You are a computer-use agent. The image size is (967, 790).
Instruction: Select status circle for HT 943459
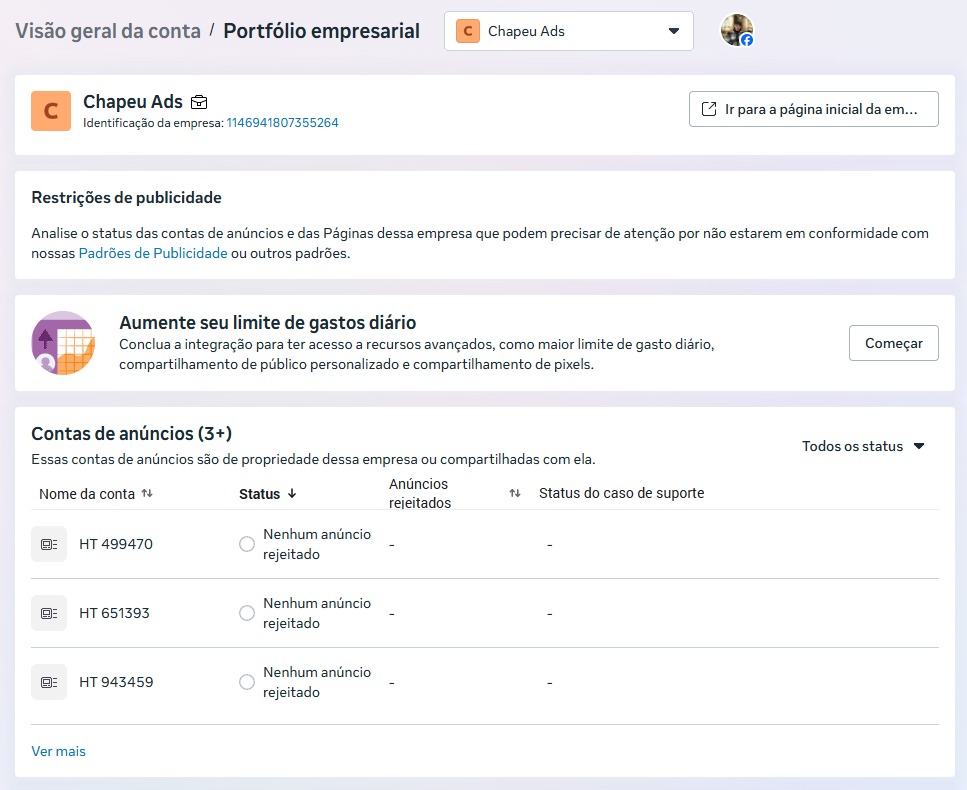(x=247, y=682)
